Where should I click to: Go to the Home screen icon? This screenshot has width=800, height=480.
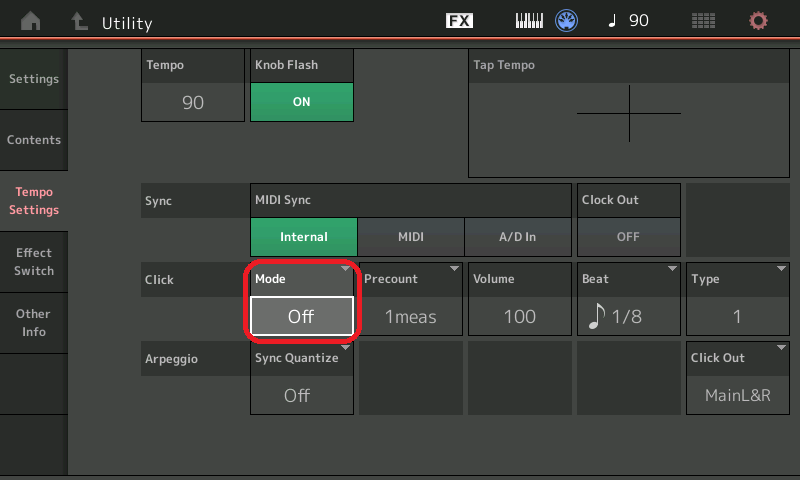tap(31, 21)
